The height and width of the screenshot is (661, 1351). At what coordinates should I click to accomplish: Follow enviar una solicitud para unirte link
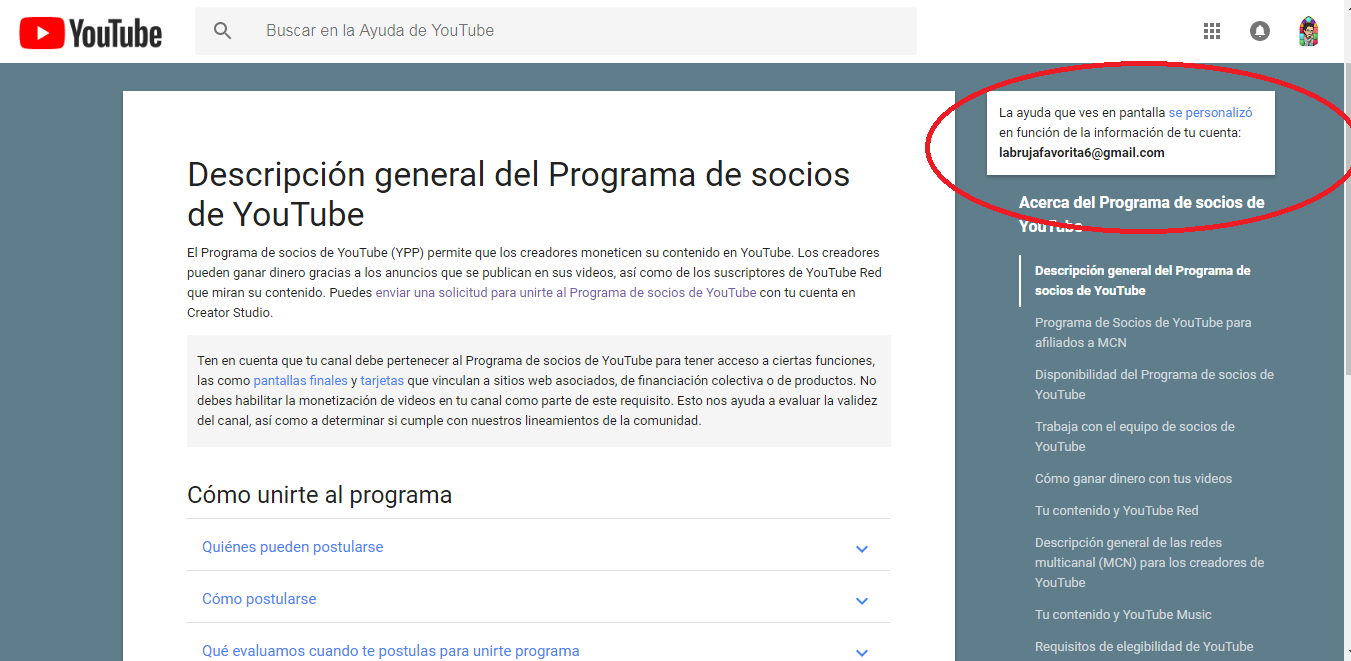(566, 292)
